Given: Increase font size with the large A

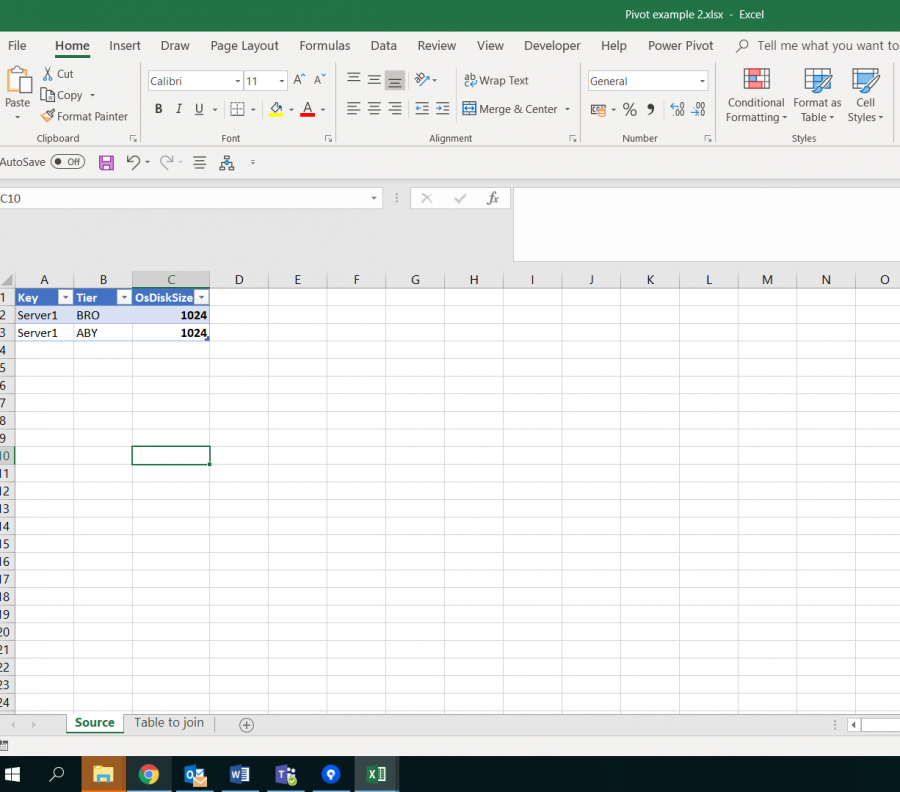Looking at the screenshot, I should tap(299, 80).
